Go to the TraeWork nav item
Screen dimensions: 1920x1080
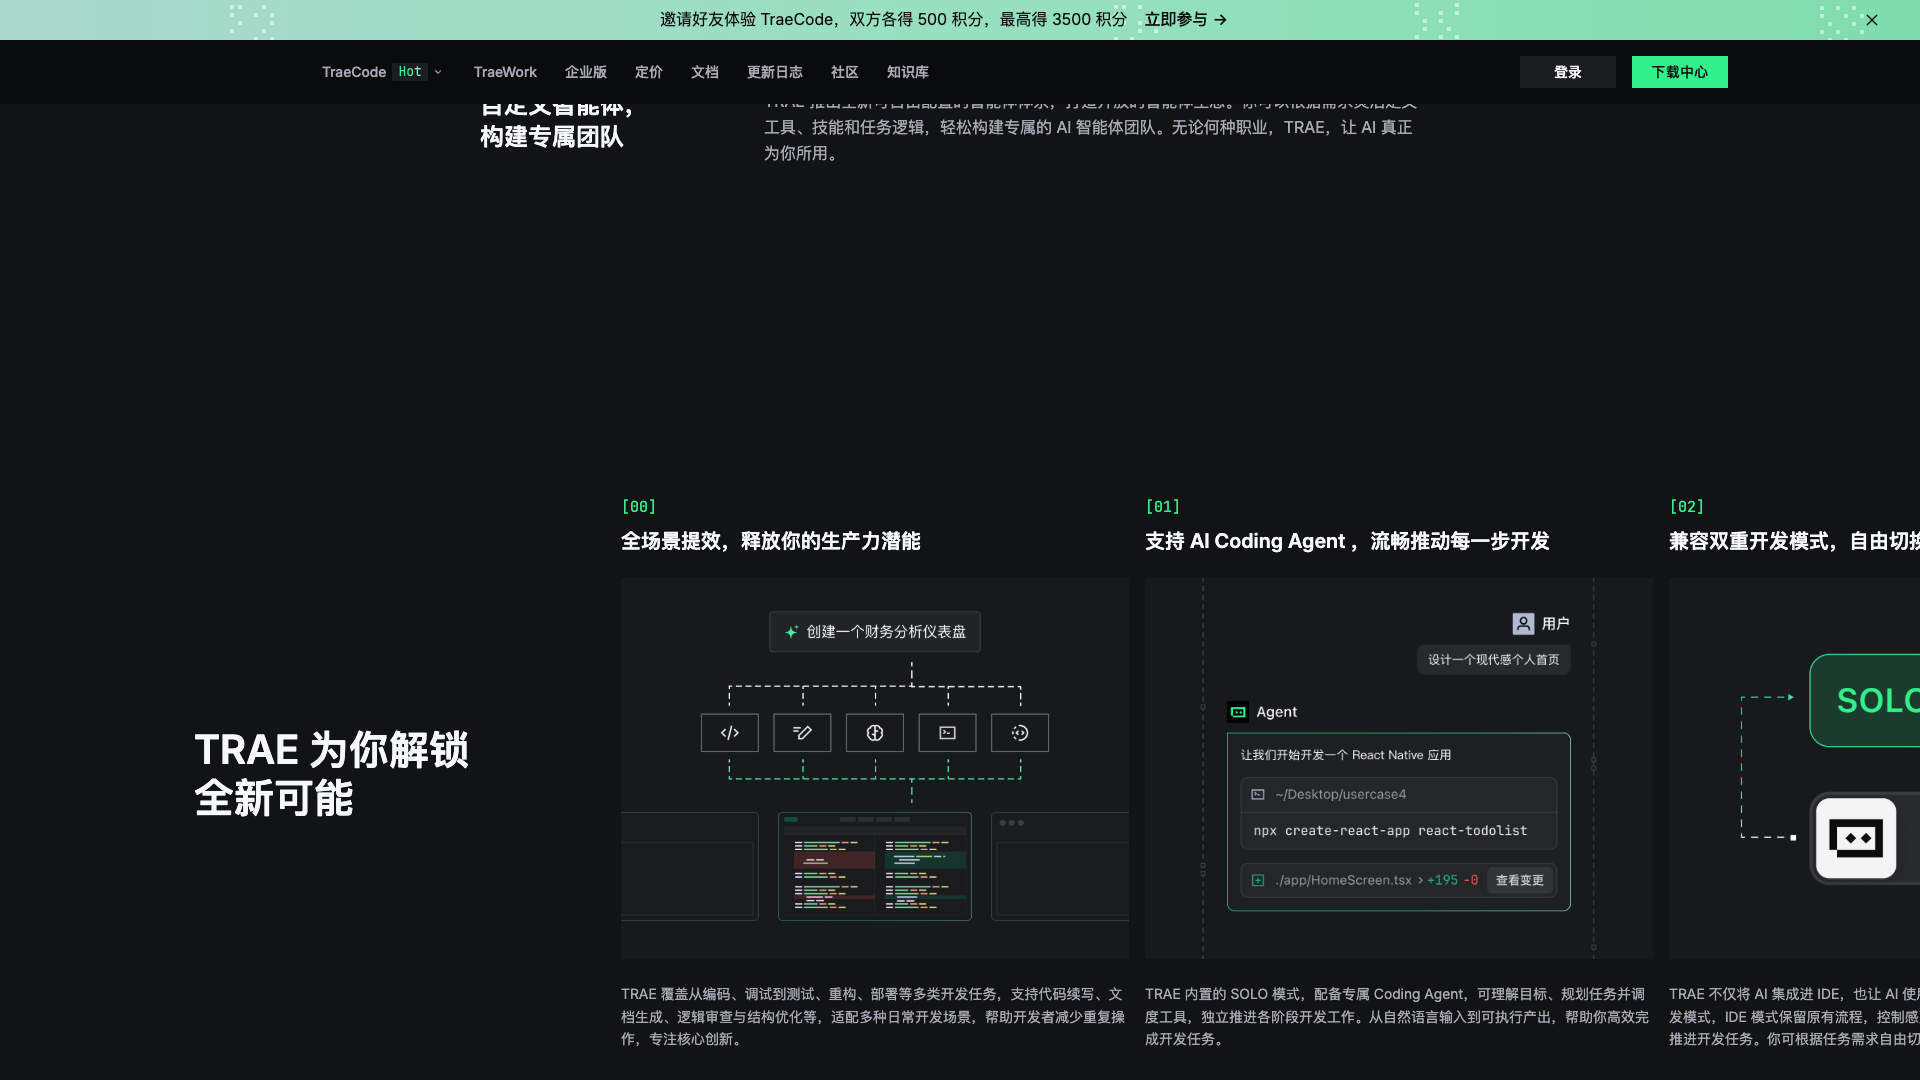505,72
